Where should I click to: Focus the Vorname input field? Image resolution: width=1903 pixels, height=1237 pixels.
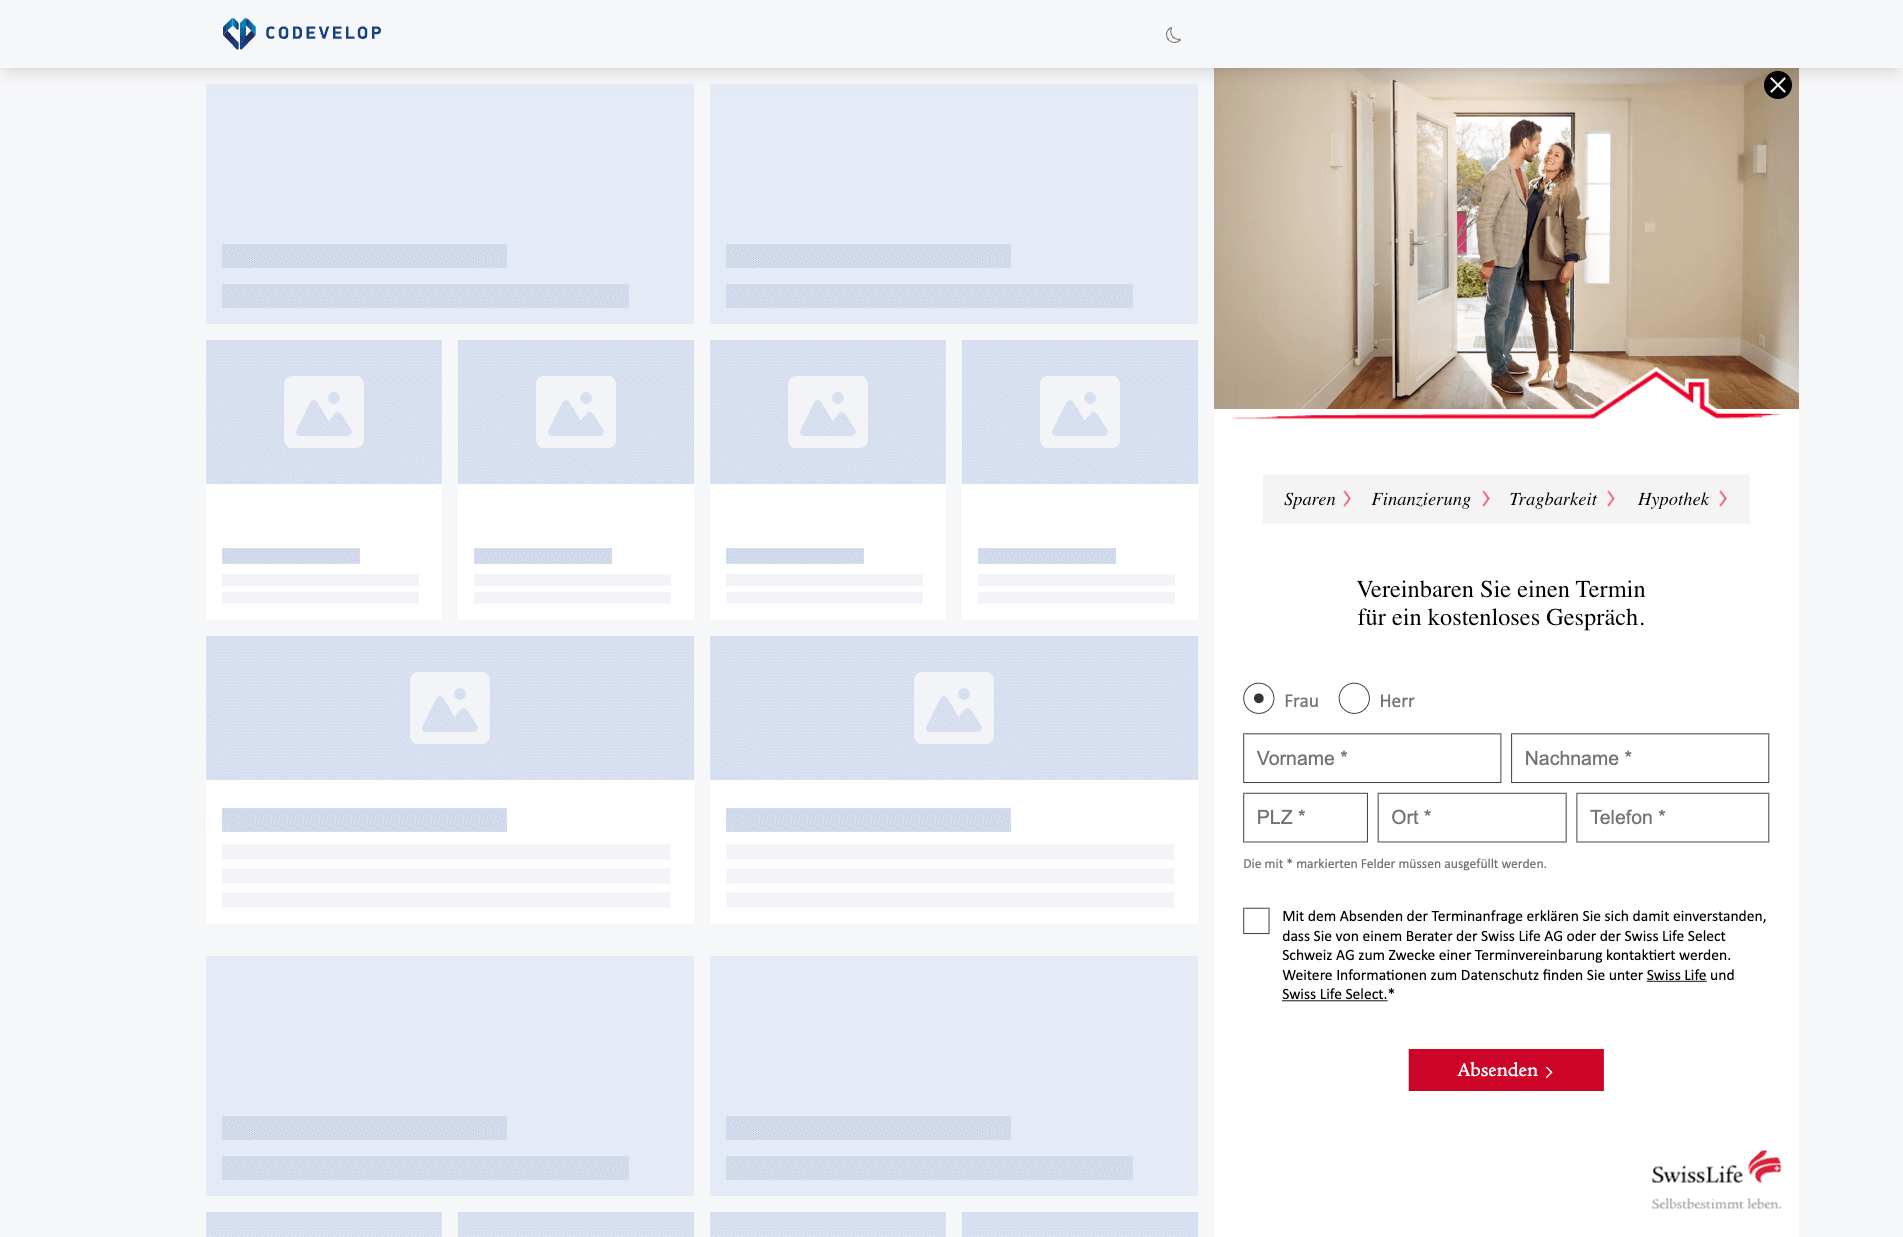pyautogui.click(x=1372, y=758)
